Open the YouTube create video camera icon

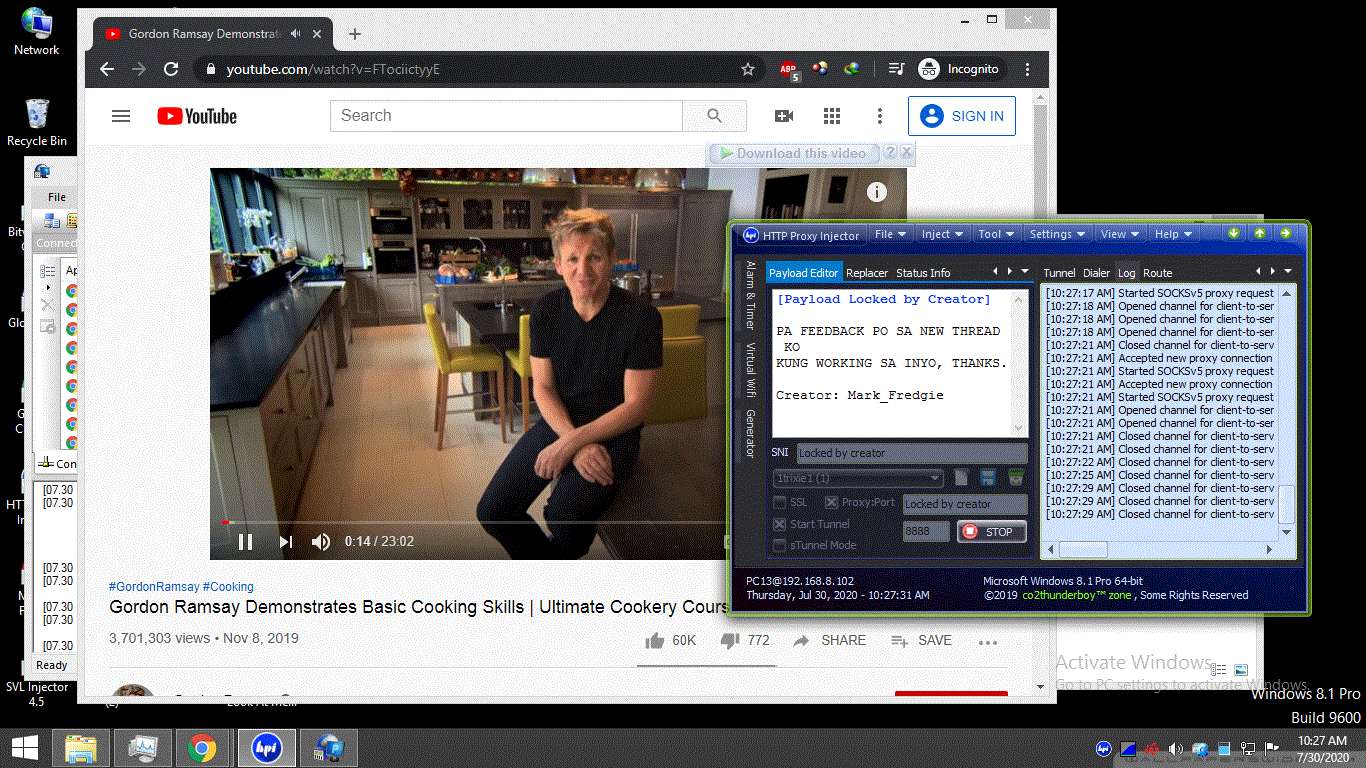pos(784,116)
